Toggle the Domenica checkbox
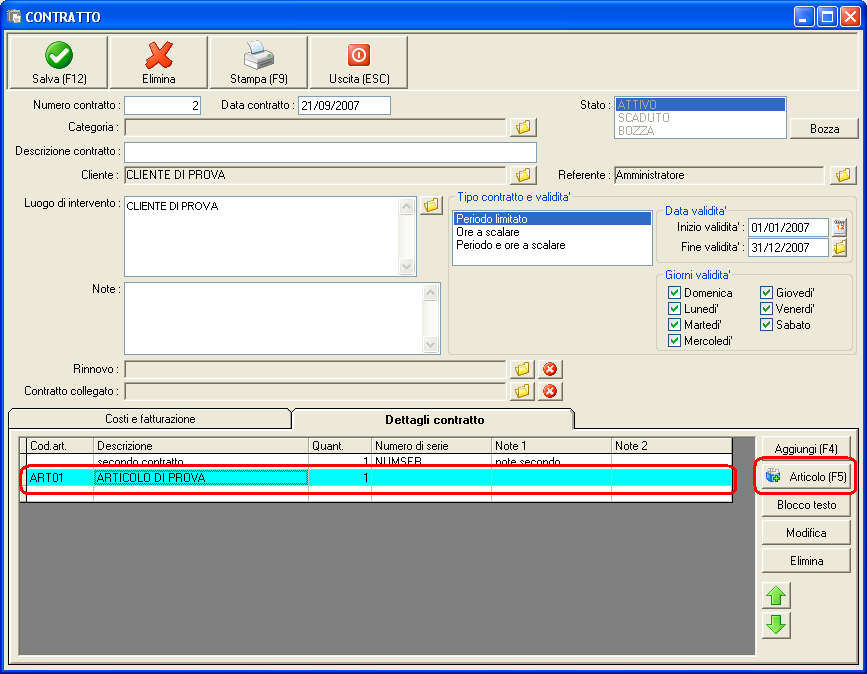 point(674,292)
